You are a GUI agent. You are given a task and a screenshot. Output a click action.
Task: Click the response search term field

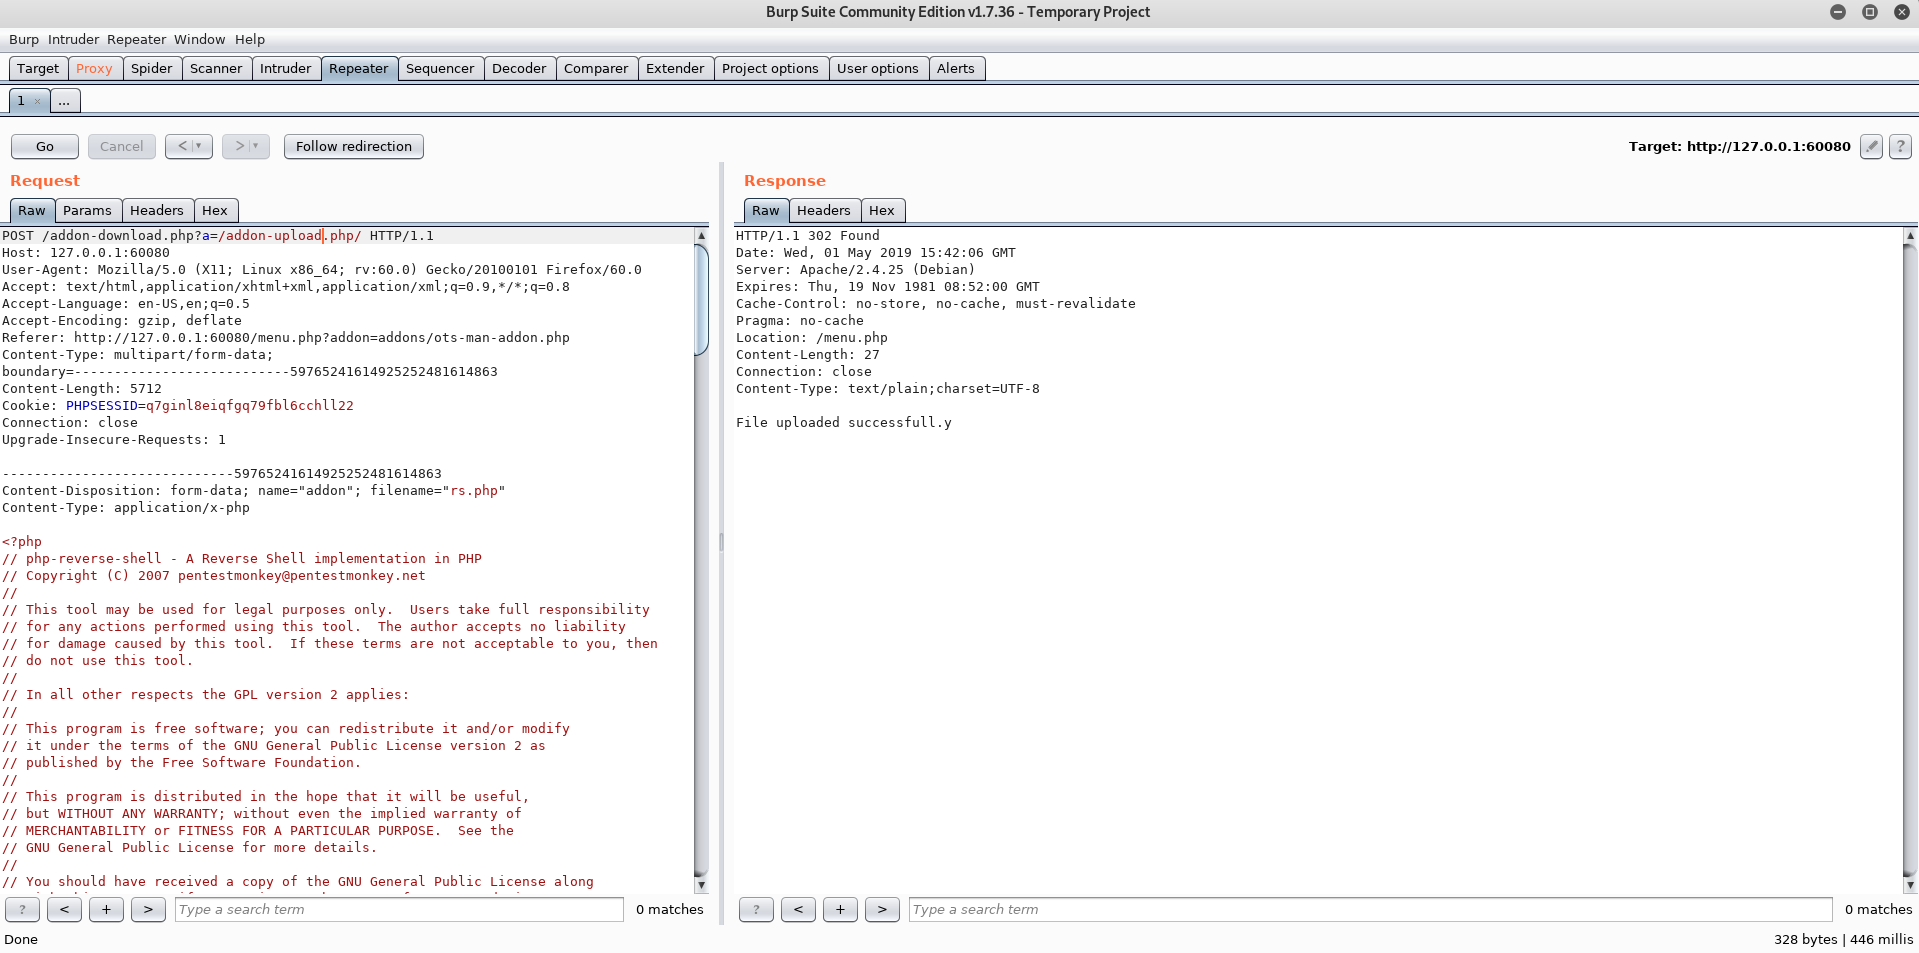pyautogui.click(x=1370, y=909)
